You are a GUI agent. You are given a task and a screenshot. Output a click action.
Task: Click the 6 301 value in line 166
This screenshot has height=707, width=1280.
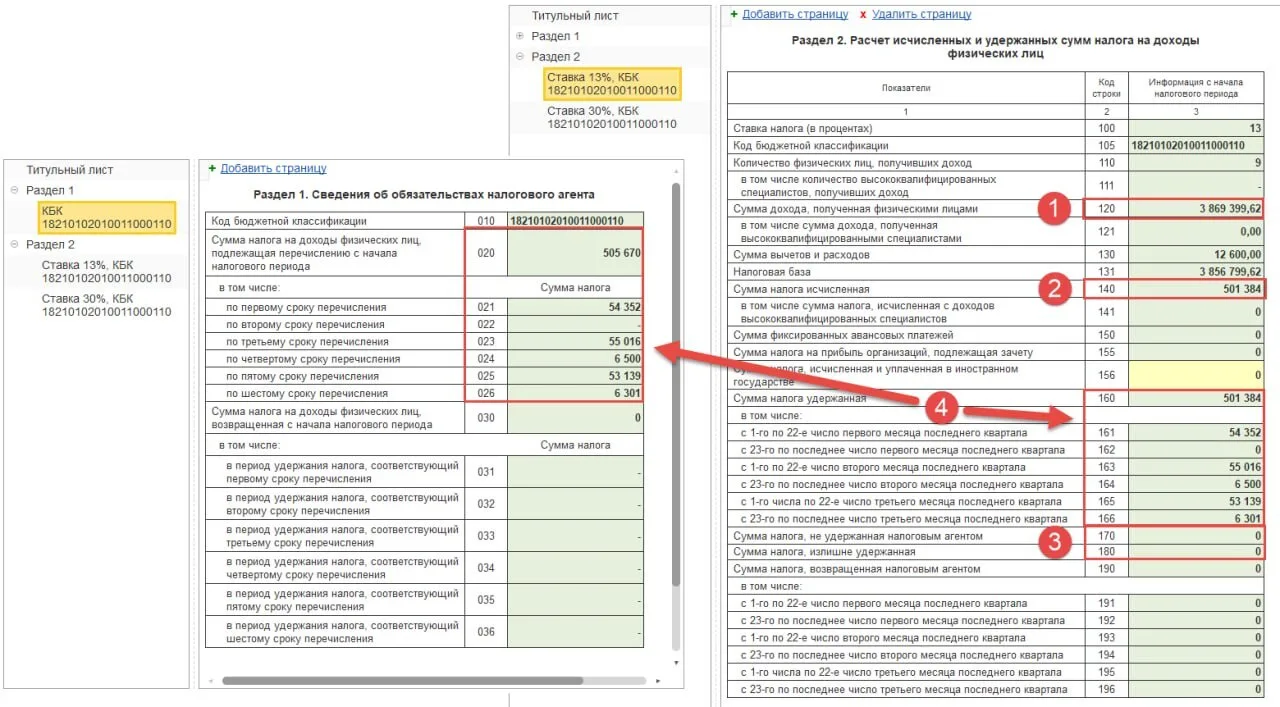(1197, 518)
